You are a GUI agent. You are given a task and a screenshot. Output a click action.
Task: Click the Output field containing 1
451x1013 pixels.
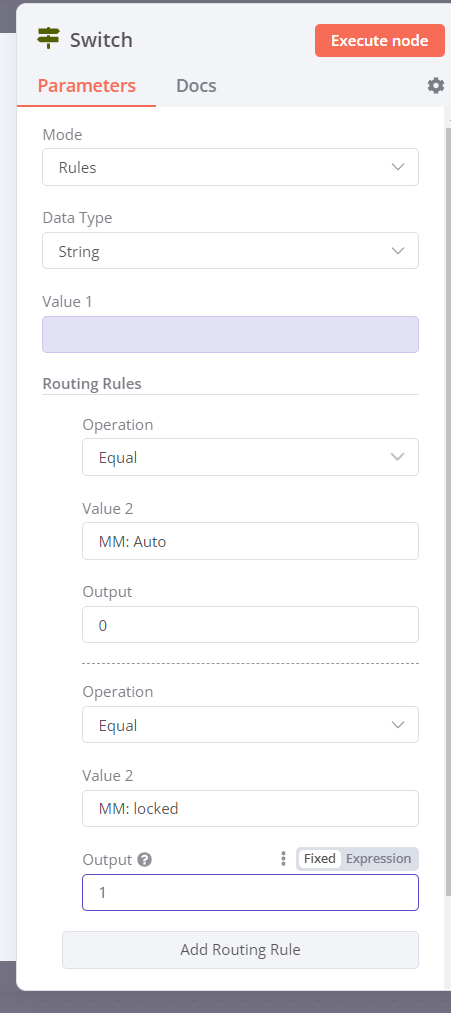250,893
